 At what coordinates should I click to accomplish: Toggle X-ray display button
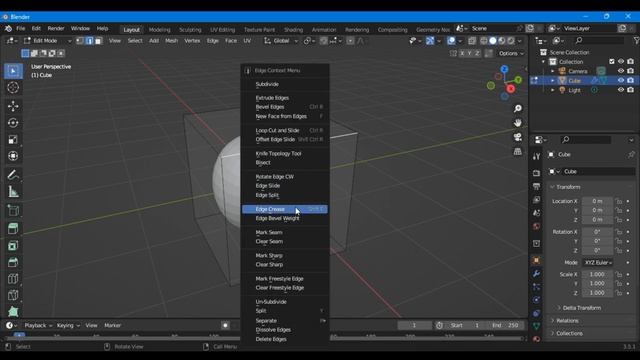click(472, 41)
